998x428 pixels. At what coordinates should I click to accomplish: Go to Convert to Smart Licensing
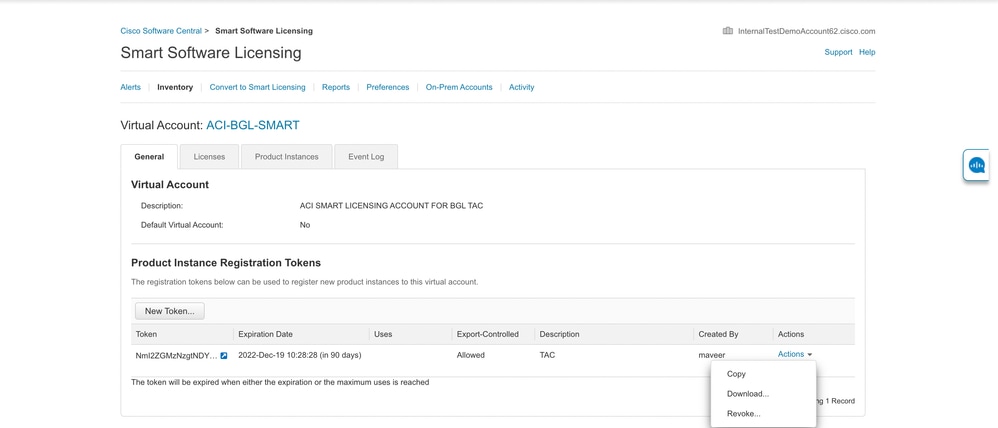tap(257, 87)
